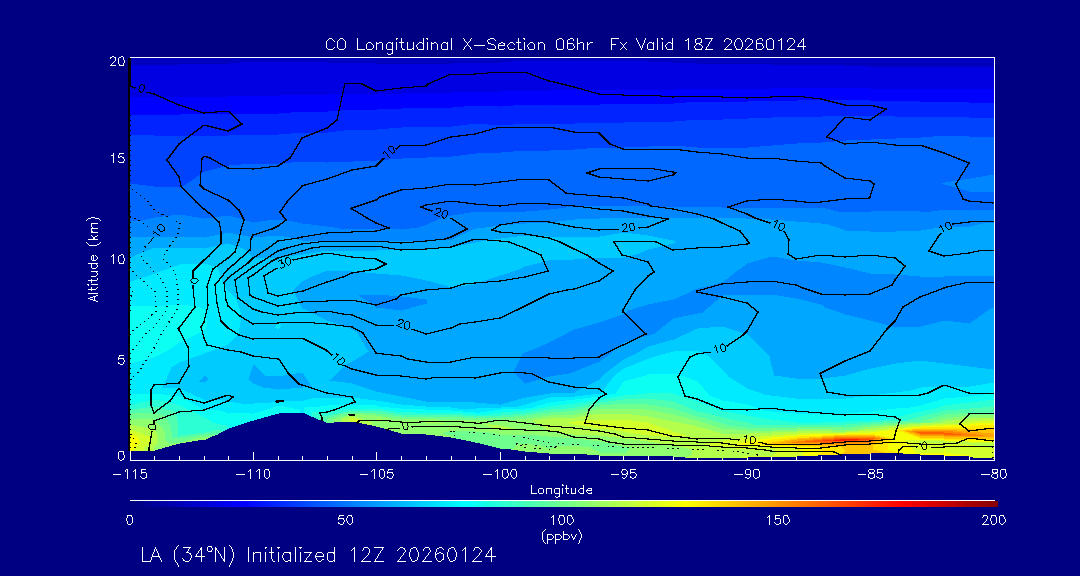Click the colorbar label '150'

point(779,521)
